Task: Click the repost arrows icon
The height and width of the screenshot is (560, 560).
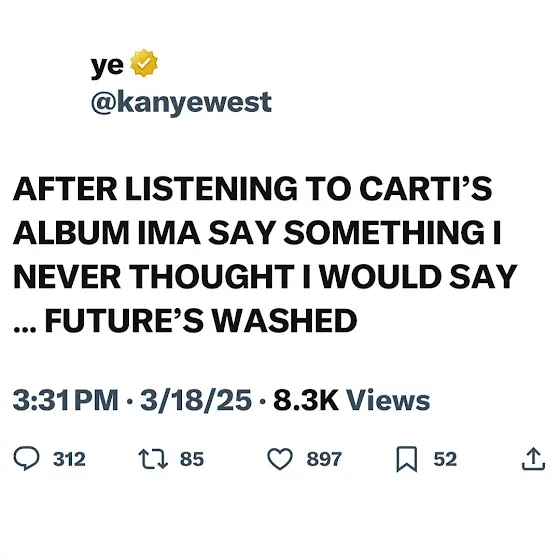Action: (153, 459)
